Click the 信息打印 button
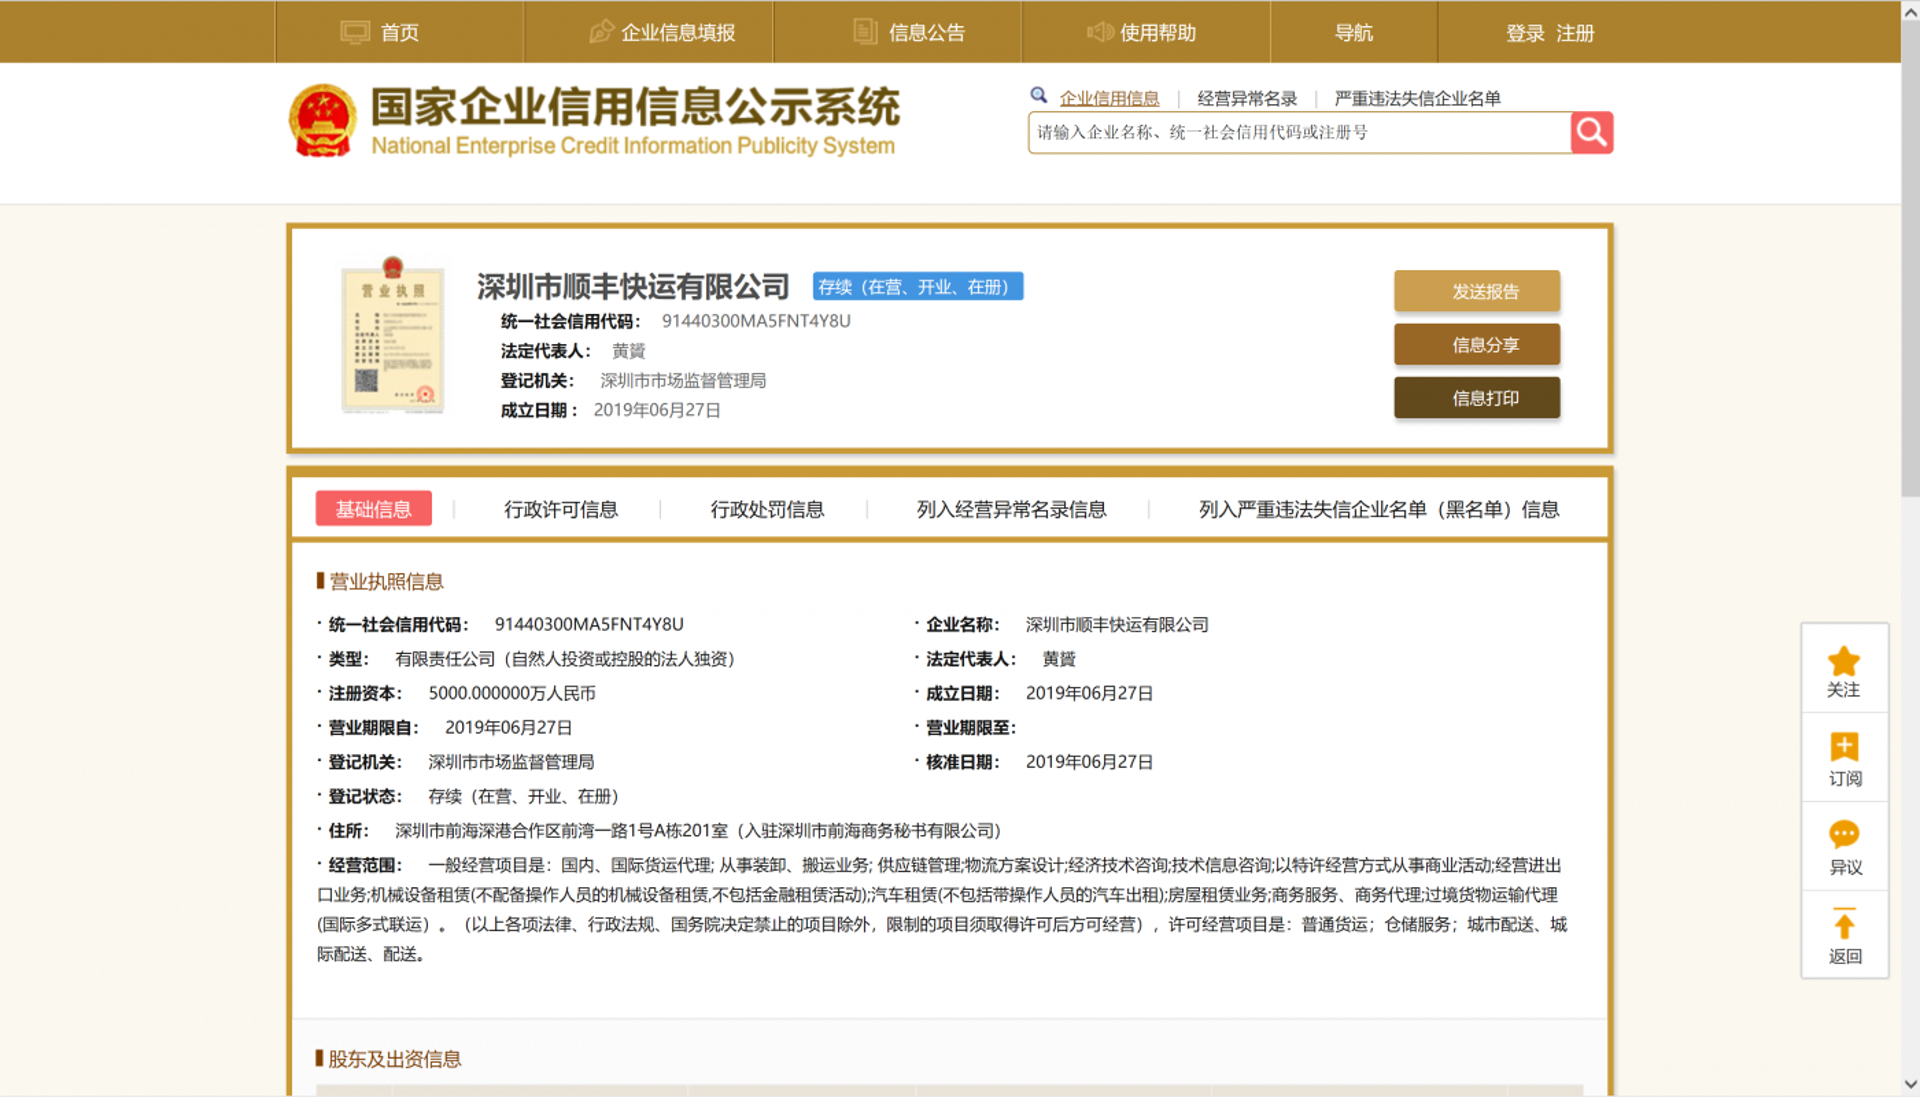Viewport: 1920px width, 1097px height. click(1477, 398)
